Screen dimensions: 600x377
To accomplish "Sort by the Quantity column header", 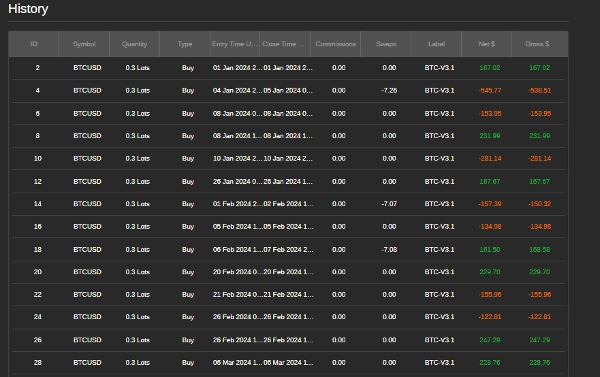I will pos(134,44).
